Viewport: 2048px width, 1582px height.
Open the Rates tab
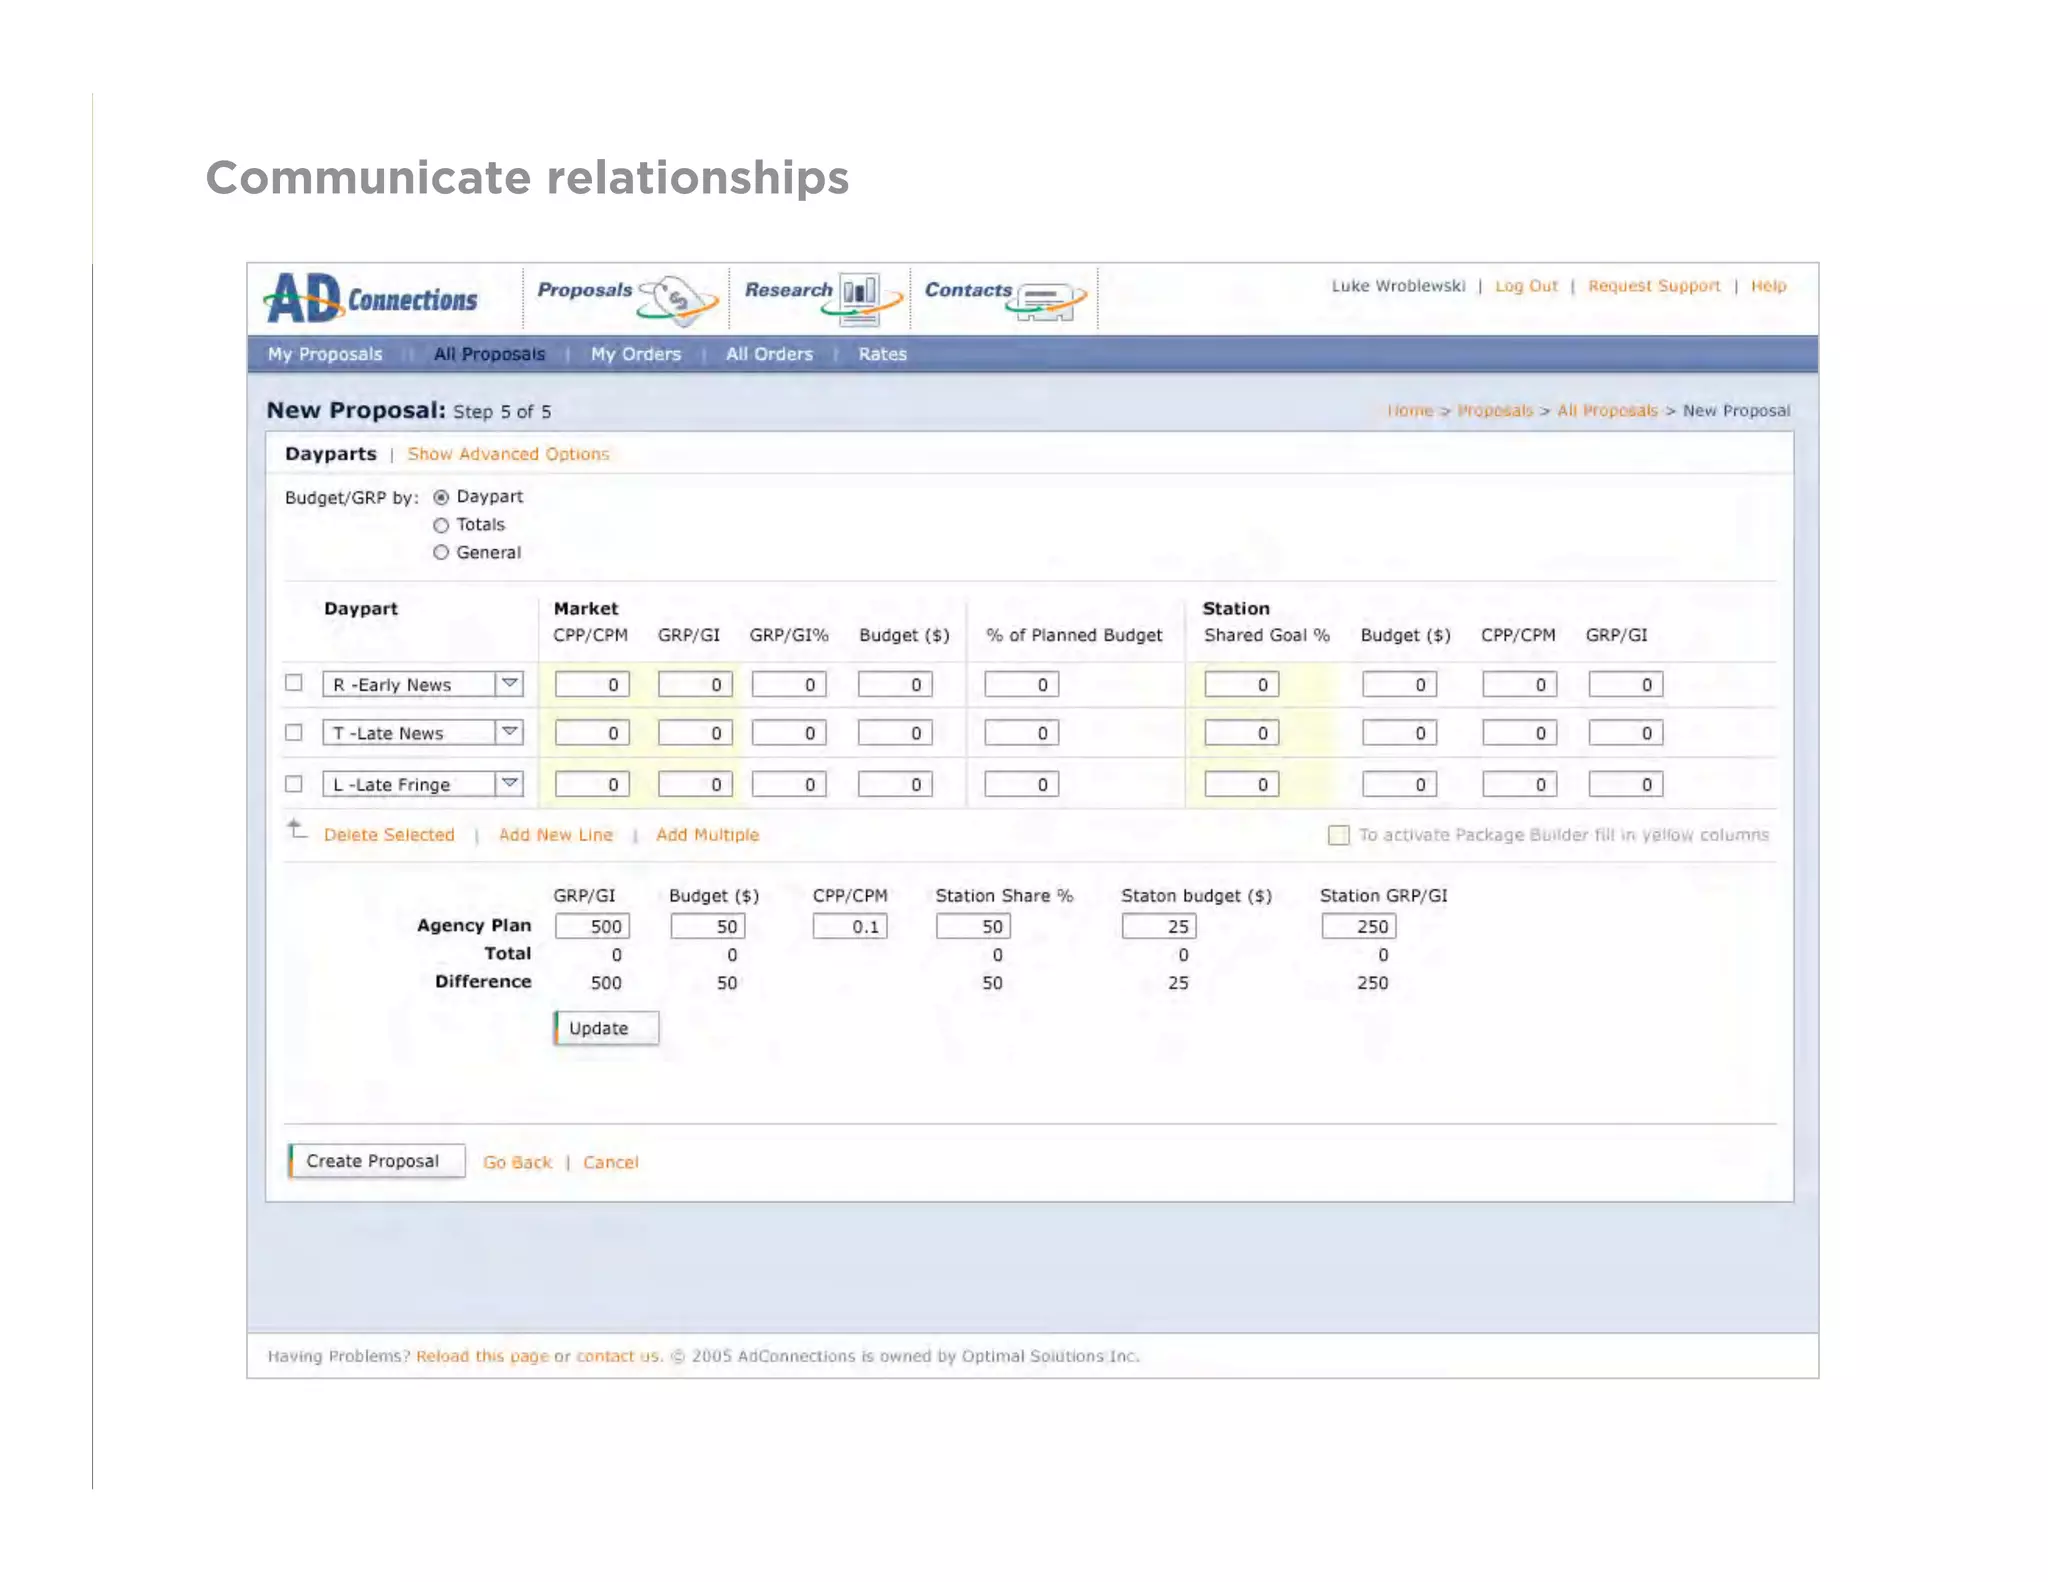point(882,354)
